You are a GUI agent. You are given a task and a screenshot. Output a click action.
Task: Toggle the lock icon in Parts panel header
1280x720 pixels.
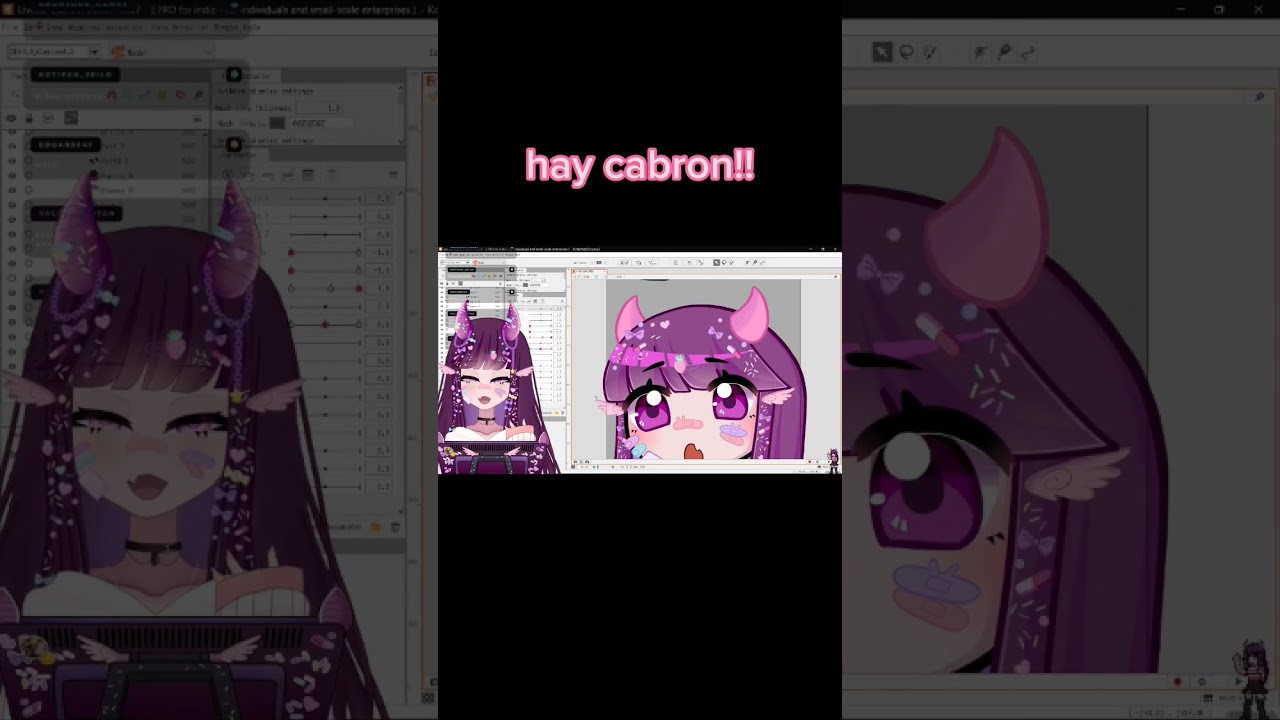click(29, 118)
